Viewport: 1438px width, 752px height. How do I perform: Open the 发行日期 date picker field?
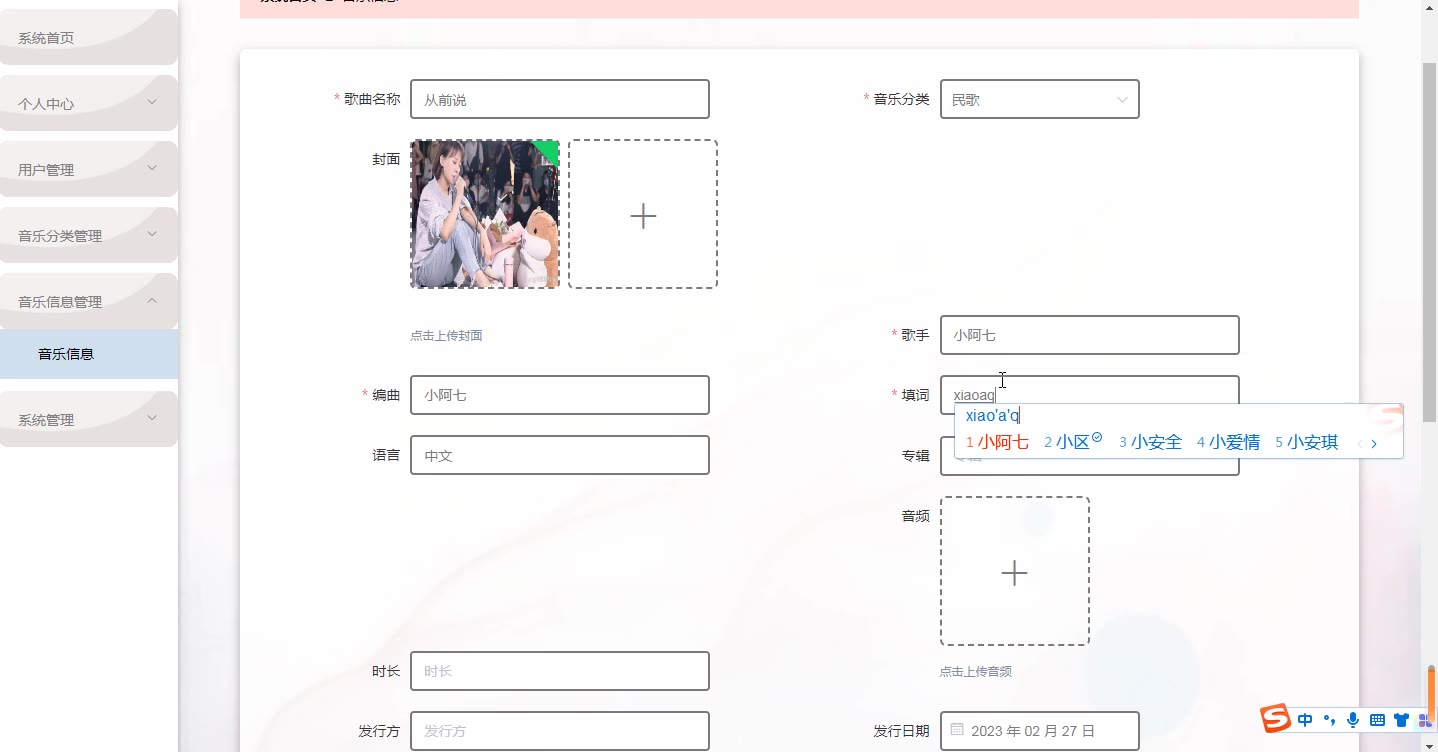[1040, 731]
